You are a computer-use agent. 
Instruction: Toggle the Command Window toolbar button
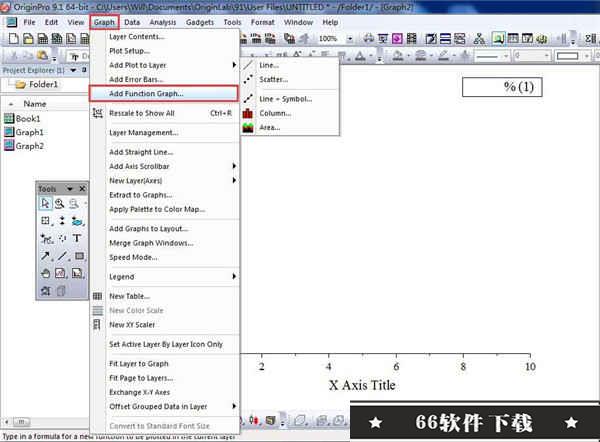pyautogui.click(x=527, y=38)
